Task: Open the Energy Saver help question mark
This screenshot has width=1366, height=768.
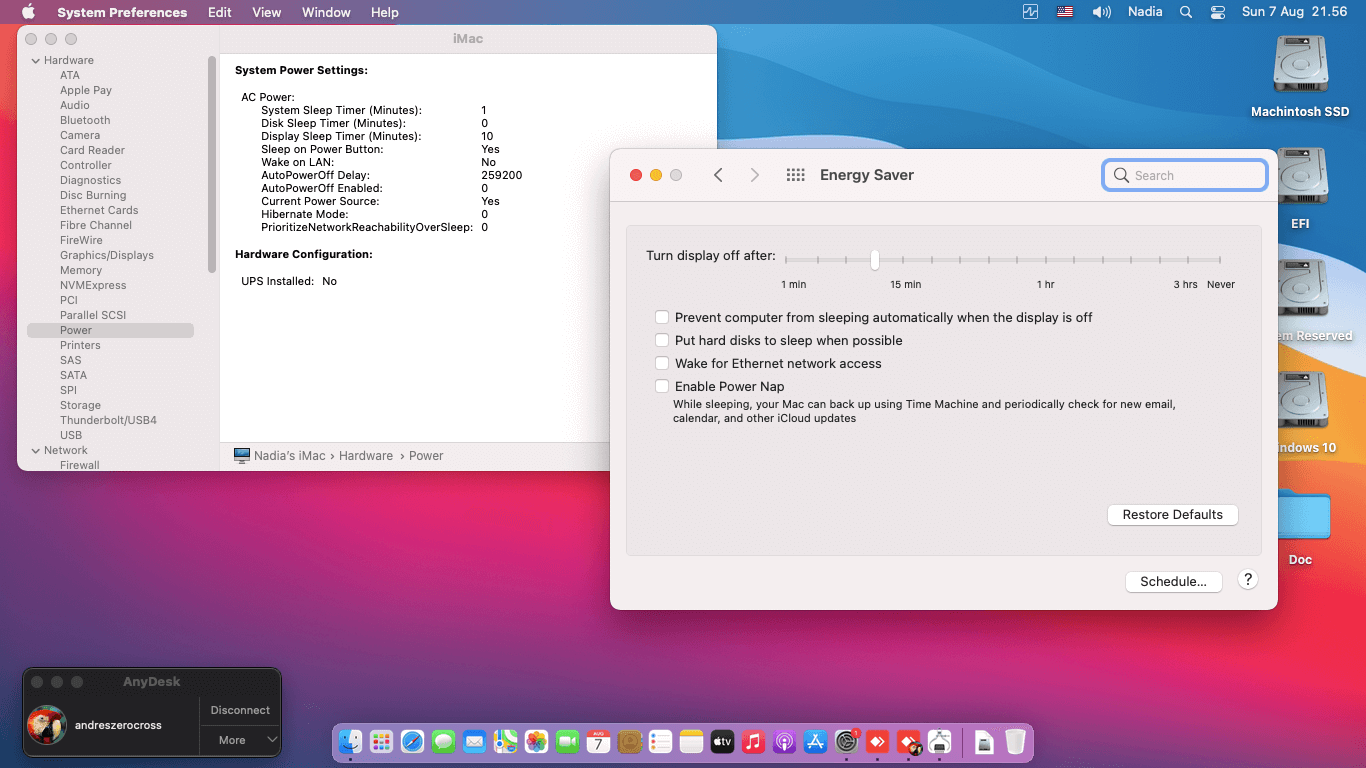Action: coord(1247,580)
